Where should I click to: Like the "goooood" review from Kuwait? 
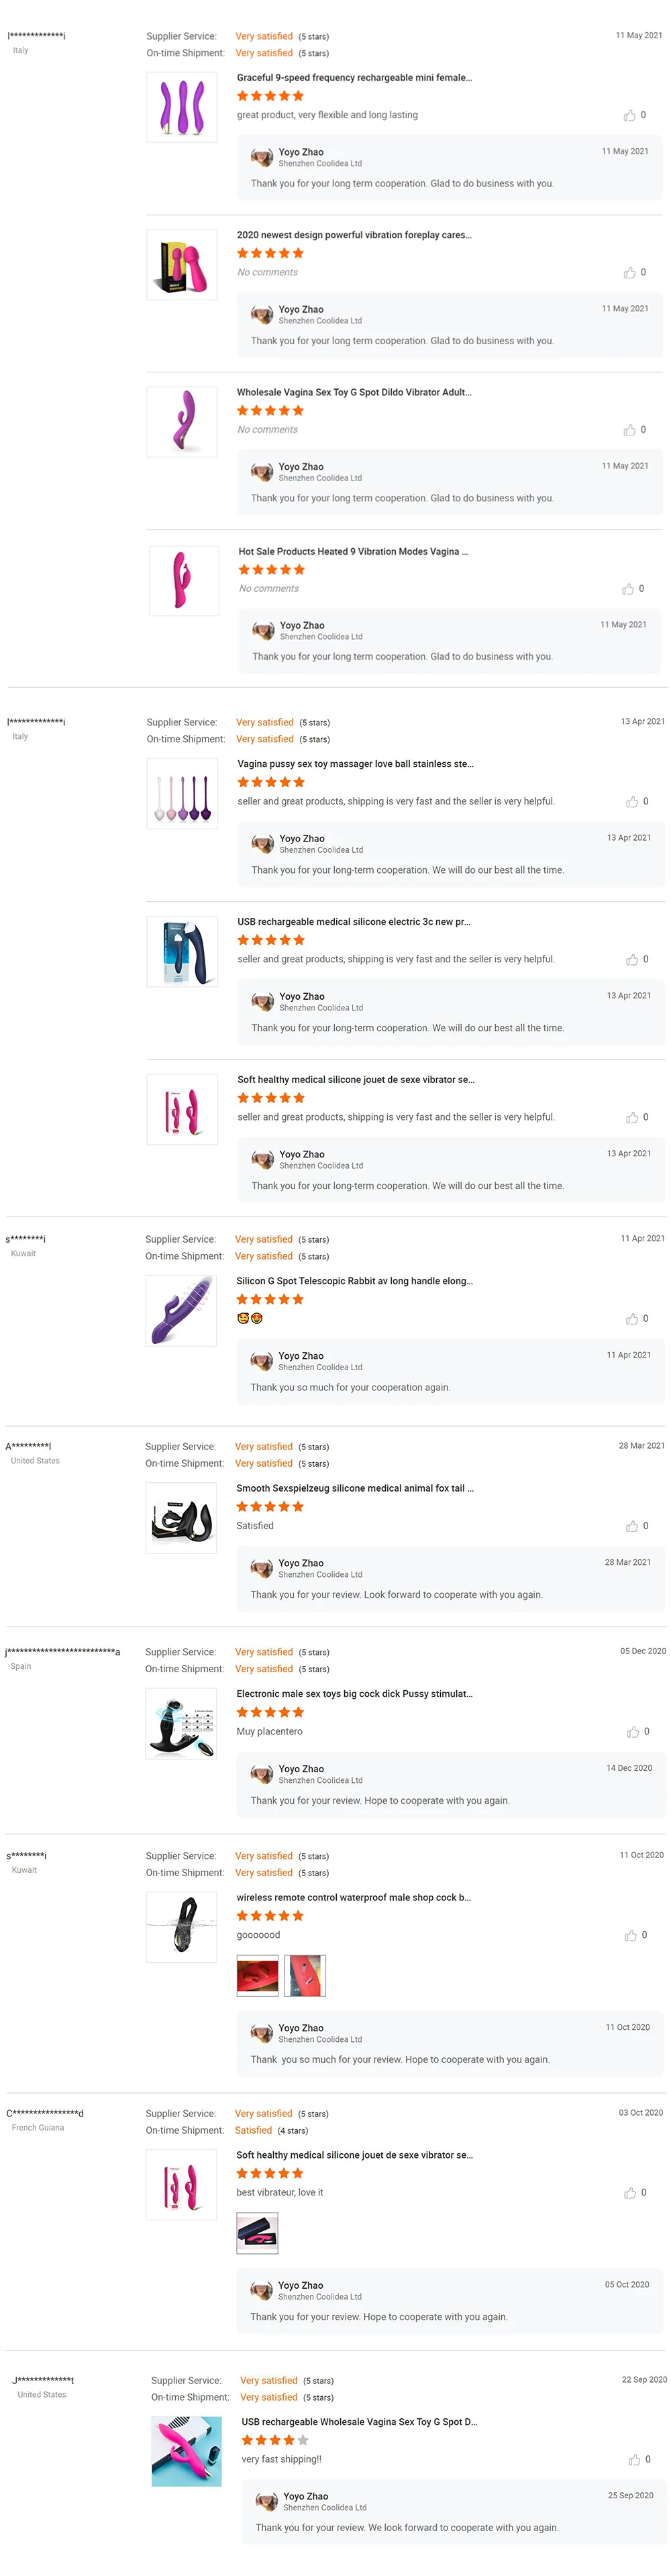tap(630, 1936)
